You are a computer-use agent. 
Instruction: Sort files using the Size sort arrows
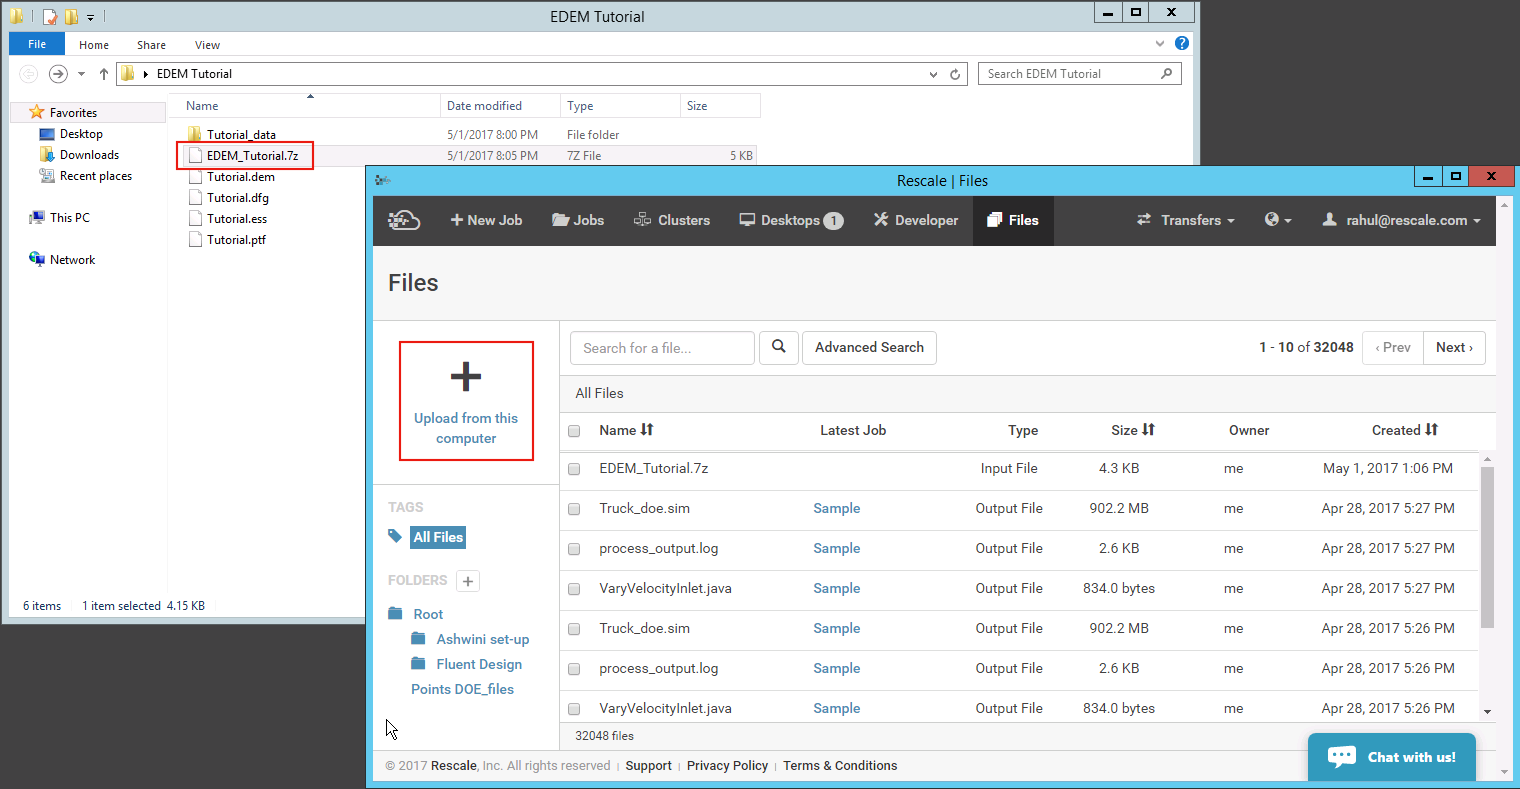(1148, 429)
